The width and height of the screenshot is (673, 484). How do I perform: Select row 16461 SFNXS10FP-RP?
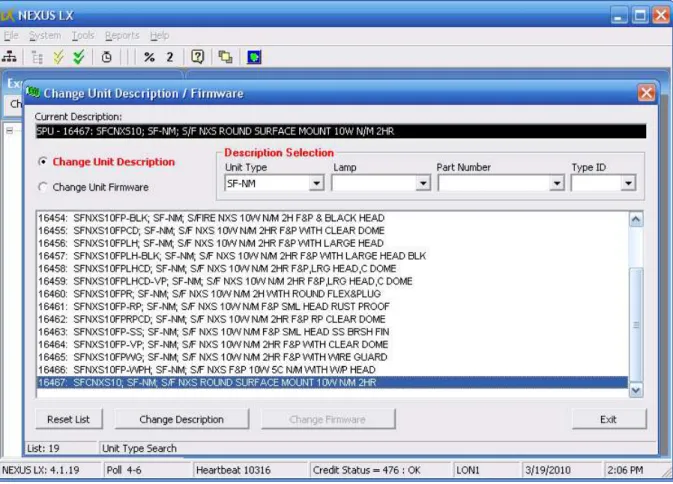click(x=332, y=307)
